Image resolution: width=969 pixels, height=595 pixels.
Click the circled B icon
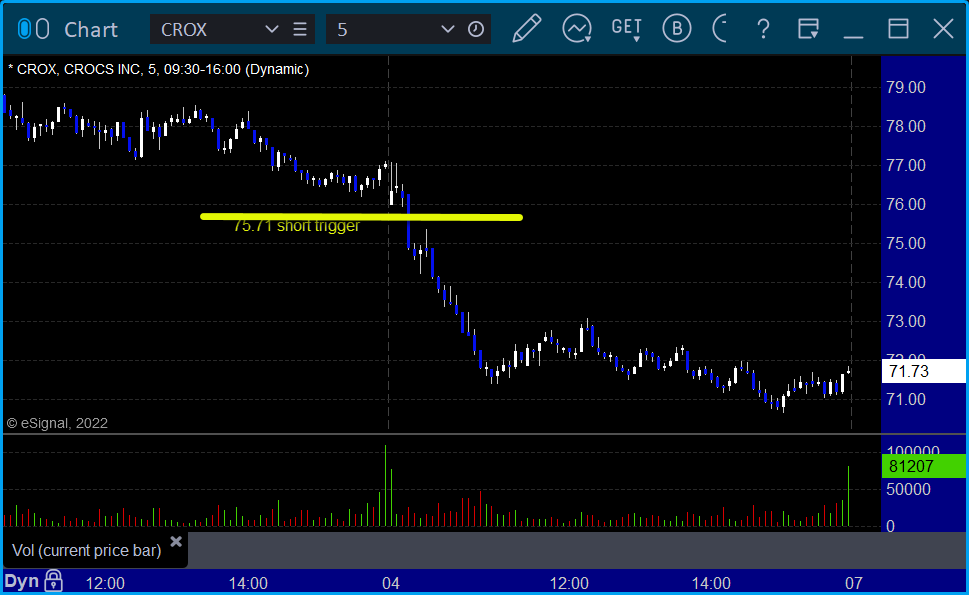(677, 28)
